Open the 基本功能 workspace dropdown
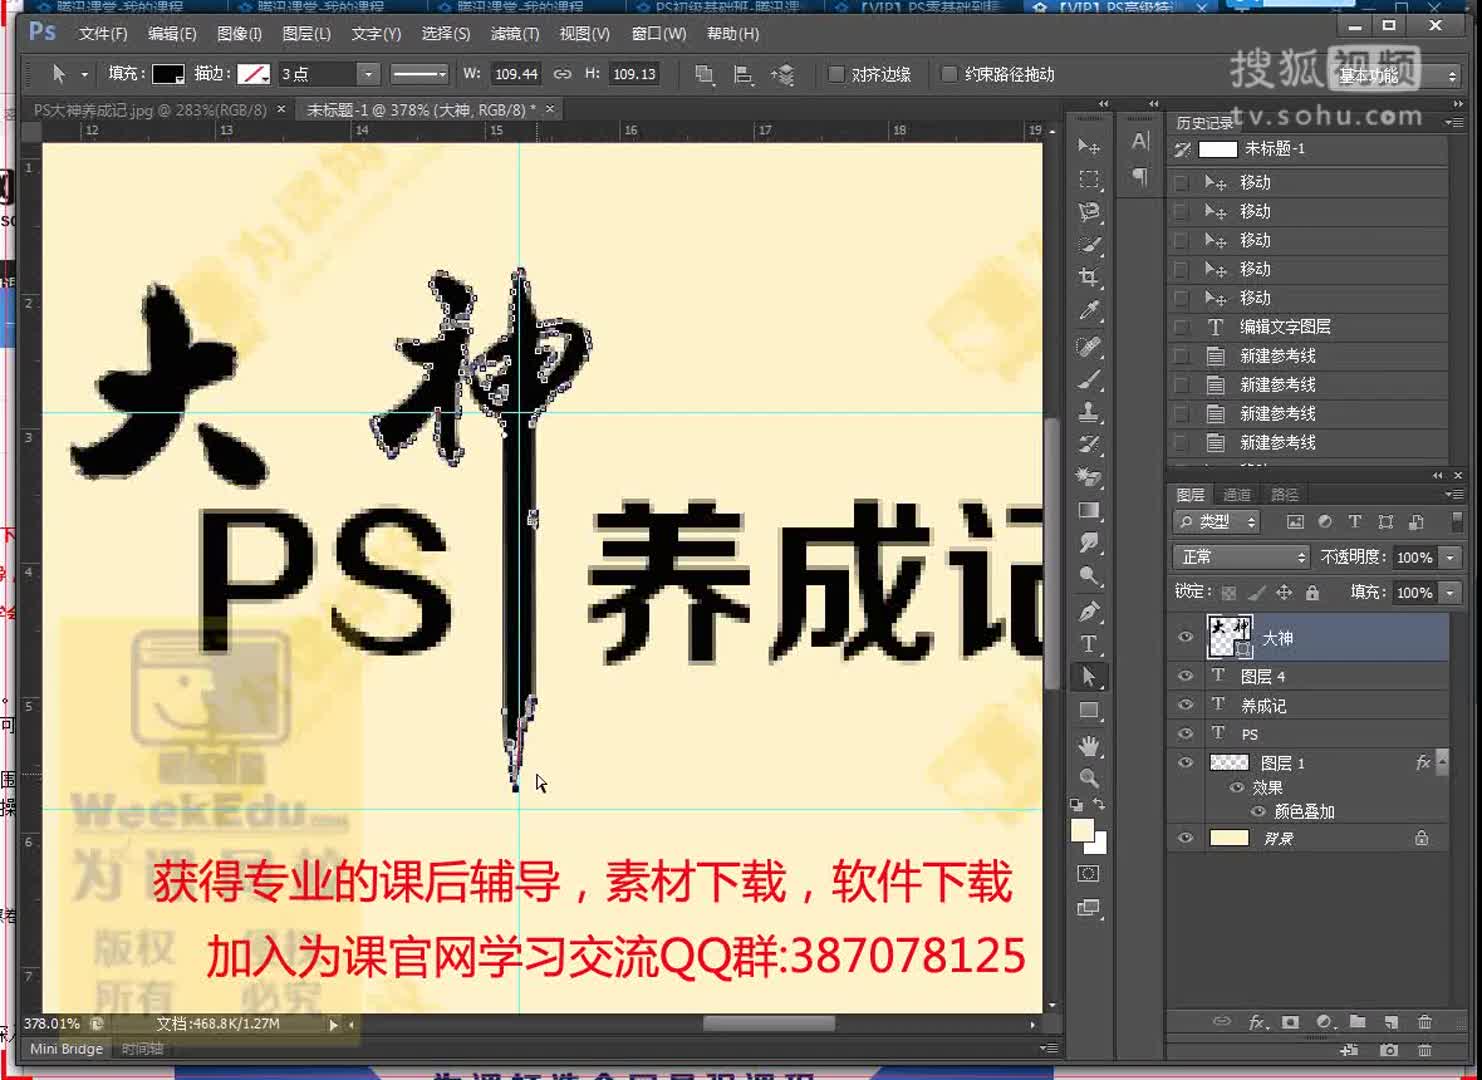The height and width of the screenshot is (1080, 1482). tap(1395, 75)
